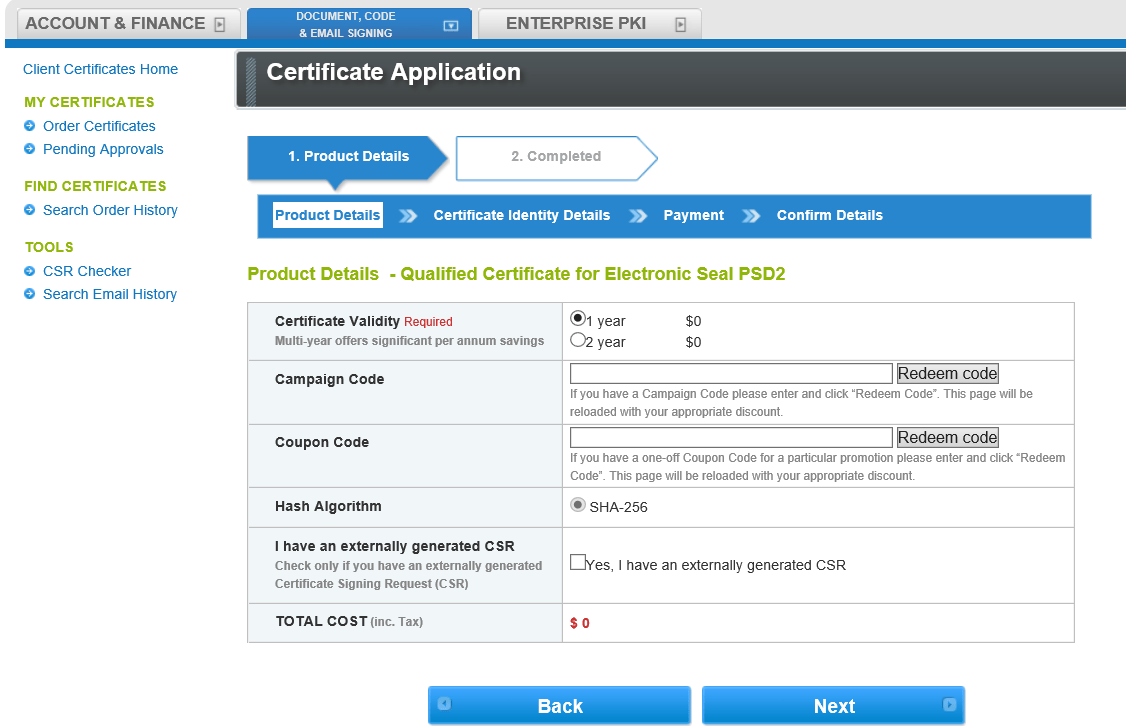
Task: Click arrow icon beside Order Certificates
Action: [x=31, y=126]
